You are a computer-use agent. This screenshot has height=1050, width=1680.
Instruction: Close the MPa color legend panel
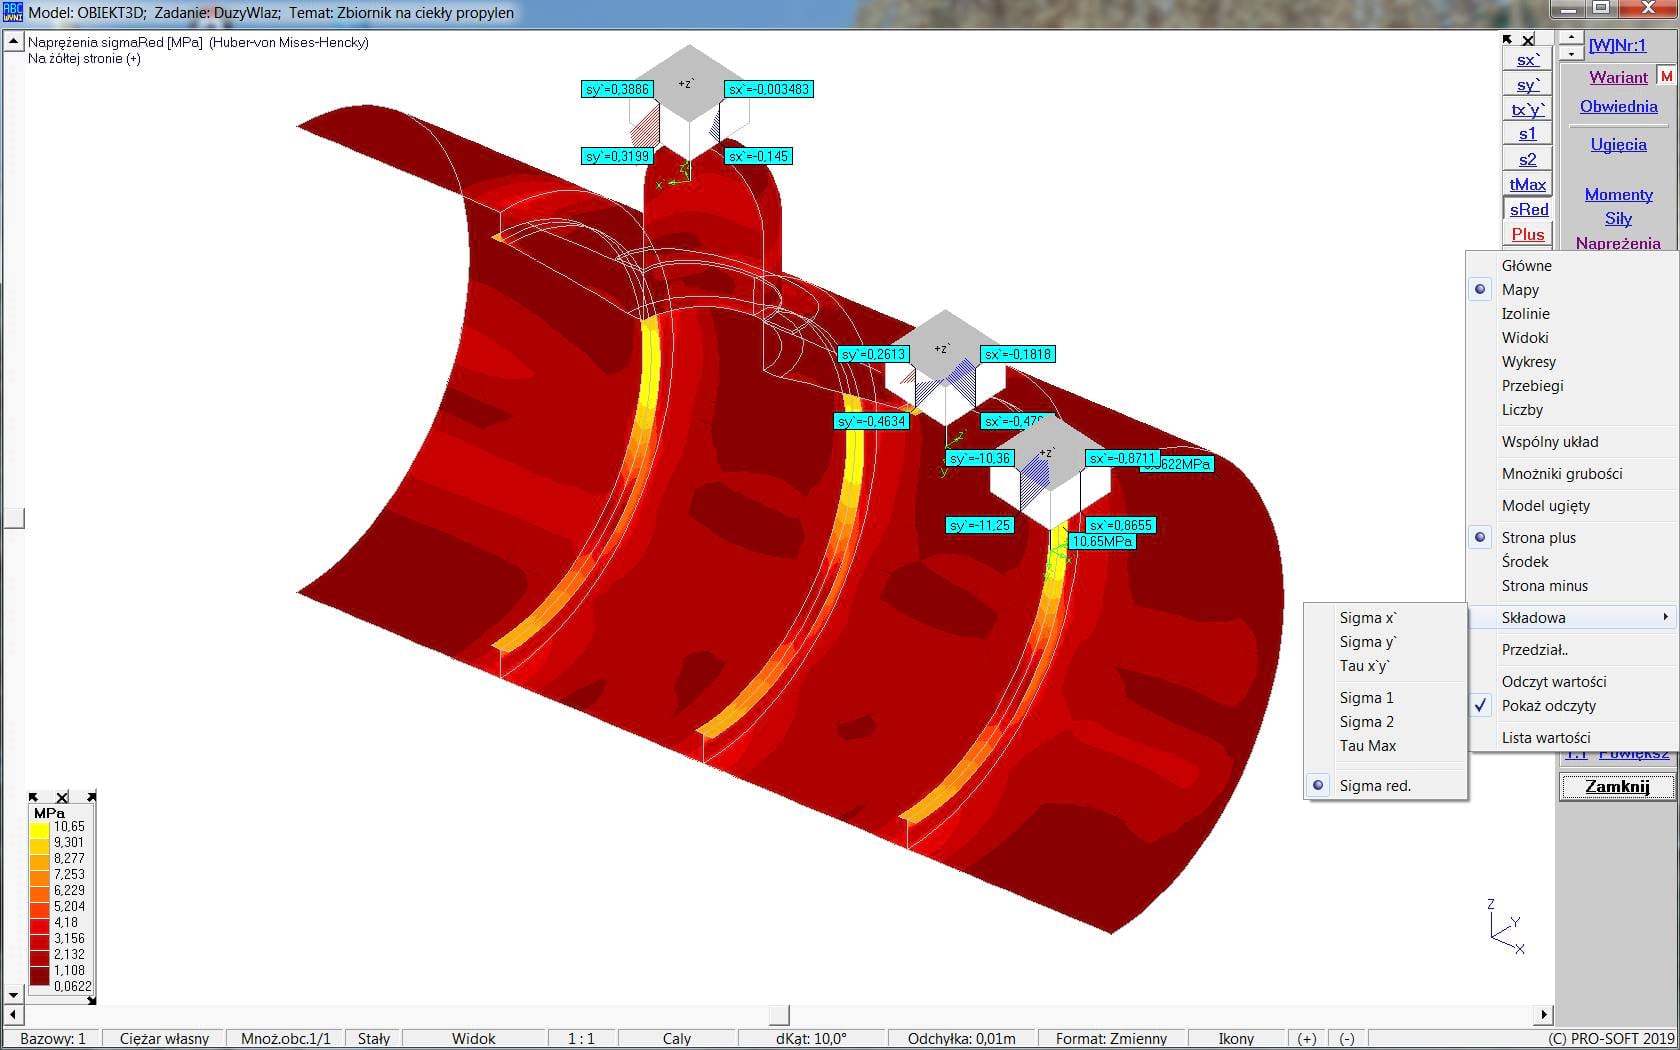pyautogui.click(x=62, y=797)
